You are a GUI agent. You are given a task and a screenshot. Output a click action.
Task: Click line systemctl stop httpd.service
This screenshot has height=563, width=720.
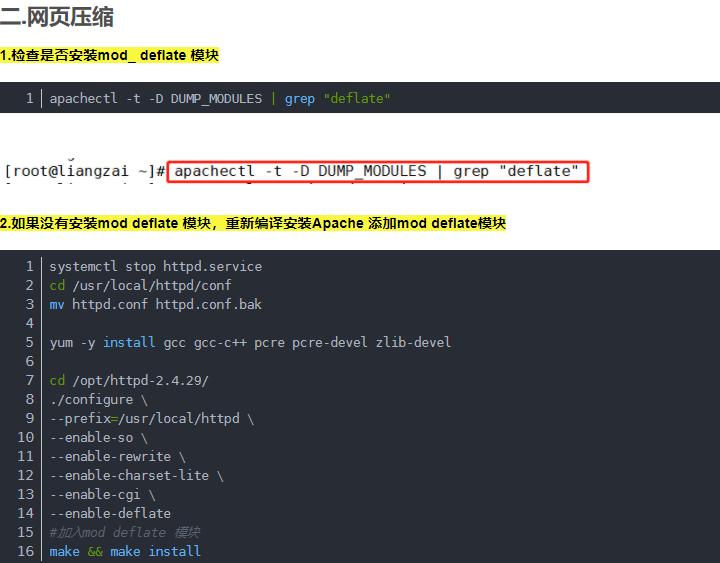[156, 266]
